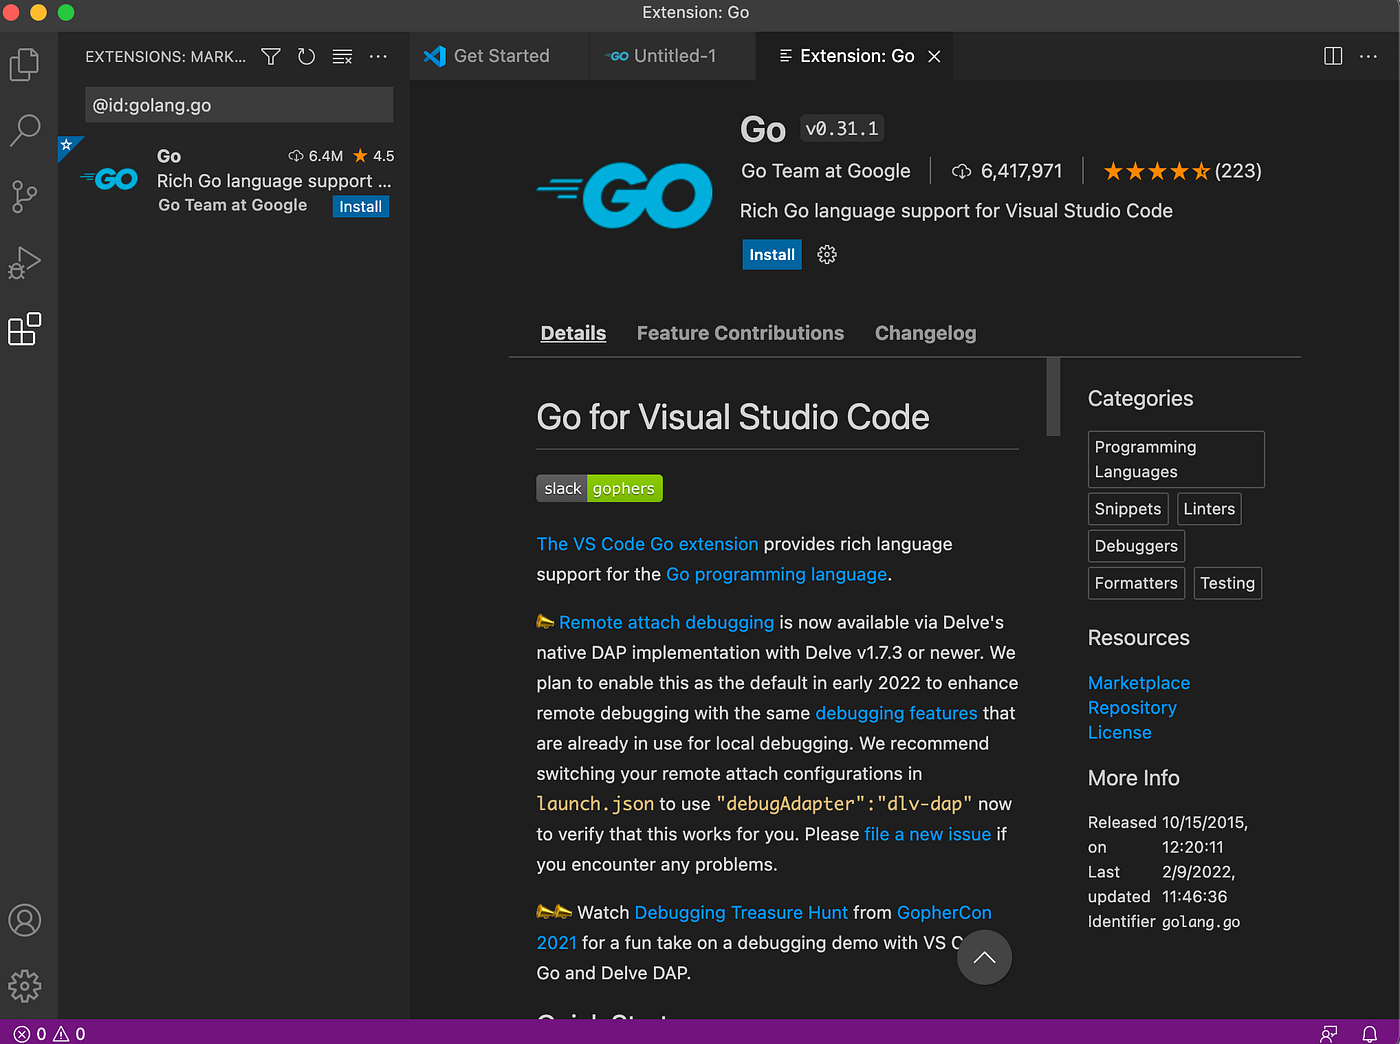Open the editor more actions menu

pyautogui.click(x=1368, y=56)
